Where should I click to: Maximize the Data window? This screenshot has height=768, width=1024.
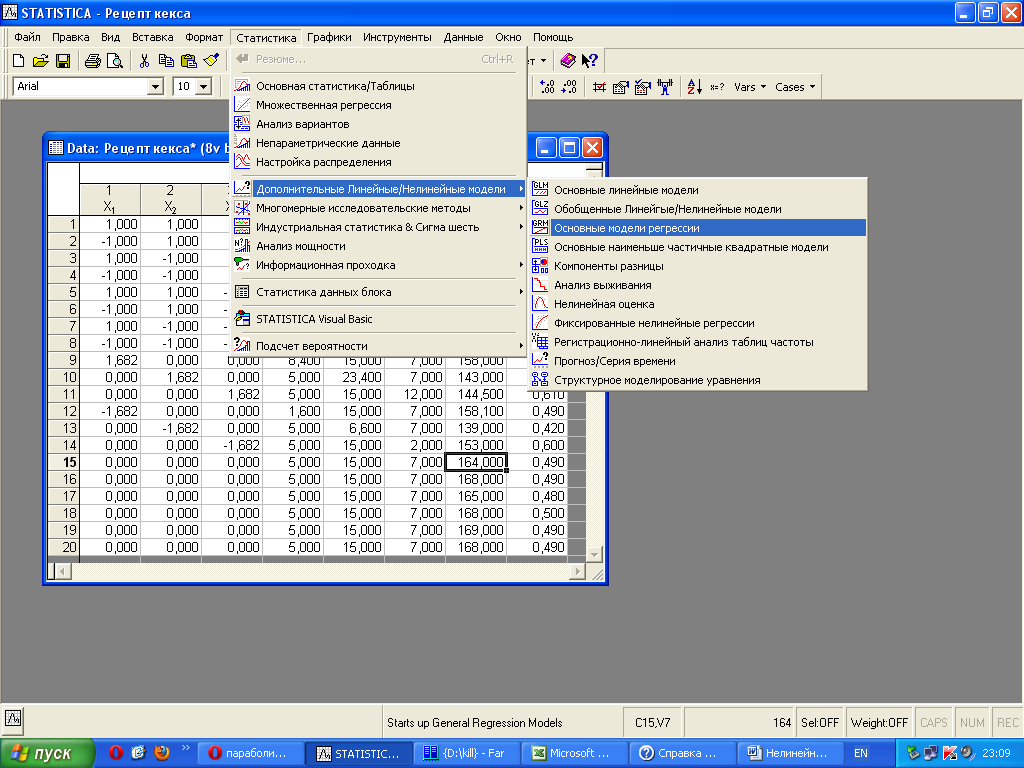pos(569,148)
